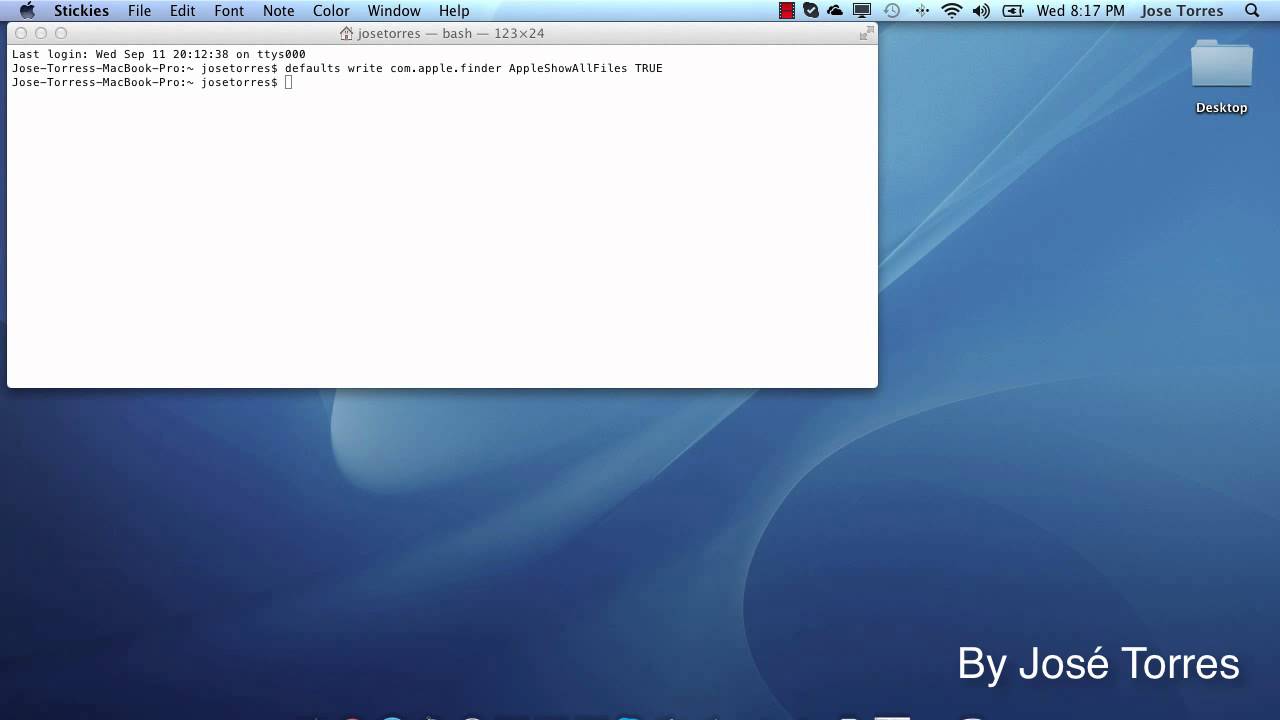
Task: Minimize the Terminal window
Action: [41, 33]
